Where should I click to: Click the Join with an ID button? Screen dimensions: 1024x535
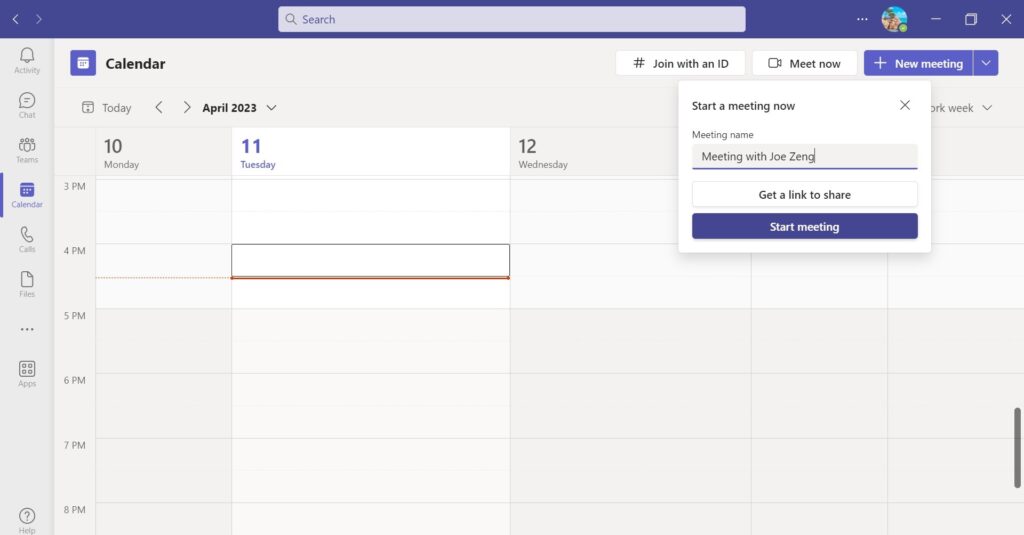tap(680, 63)
